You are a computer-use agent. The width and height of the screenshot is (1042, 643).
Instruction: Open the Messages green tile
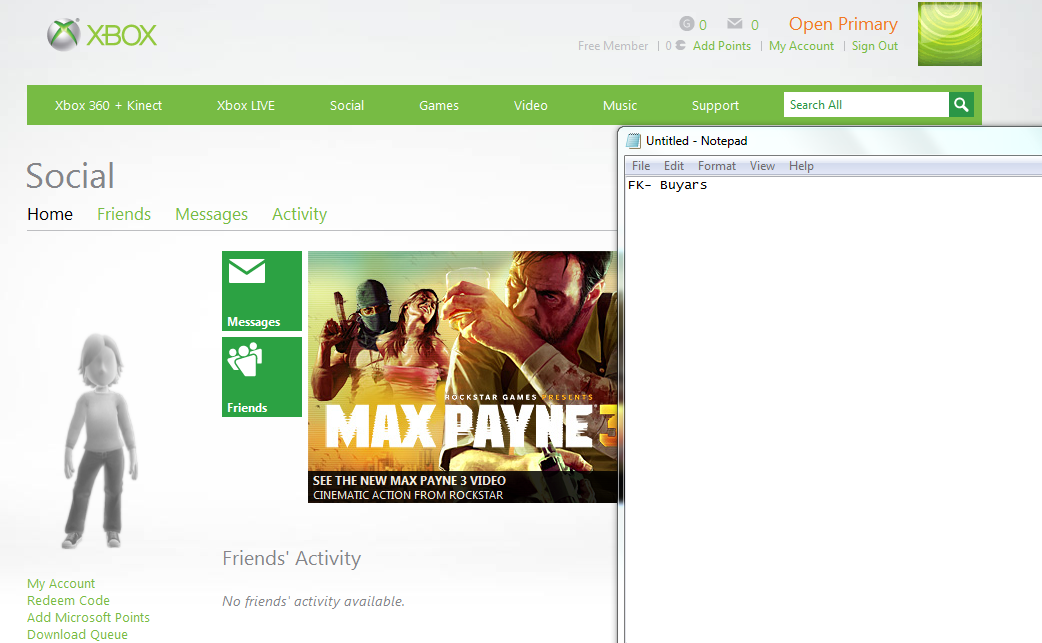pyautogui.click(x=262, y=290)
